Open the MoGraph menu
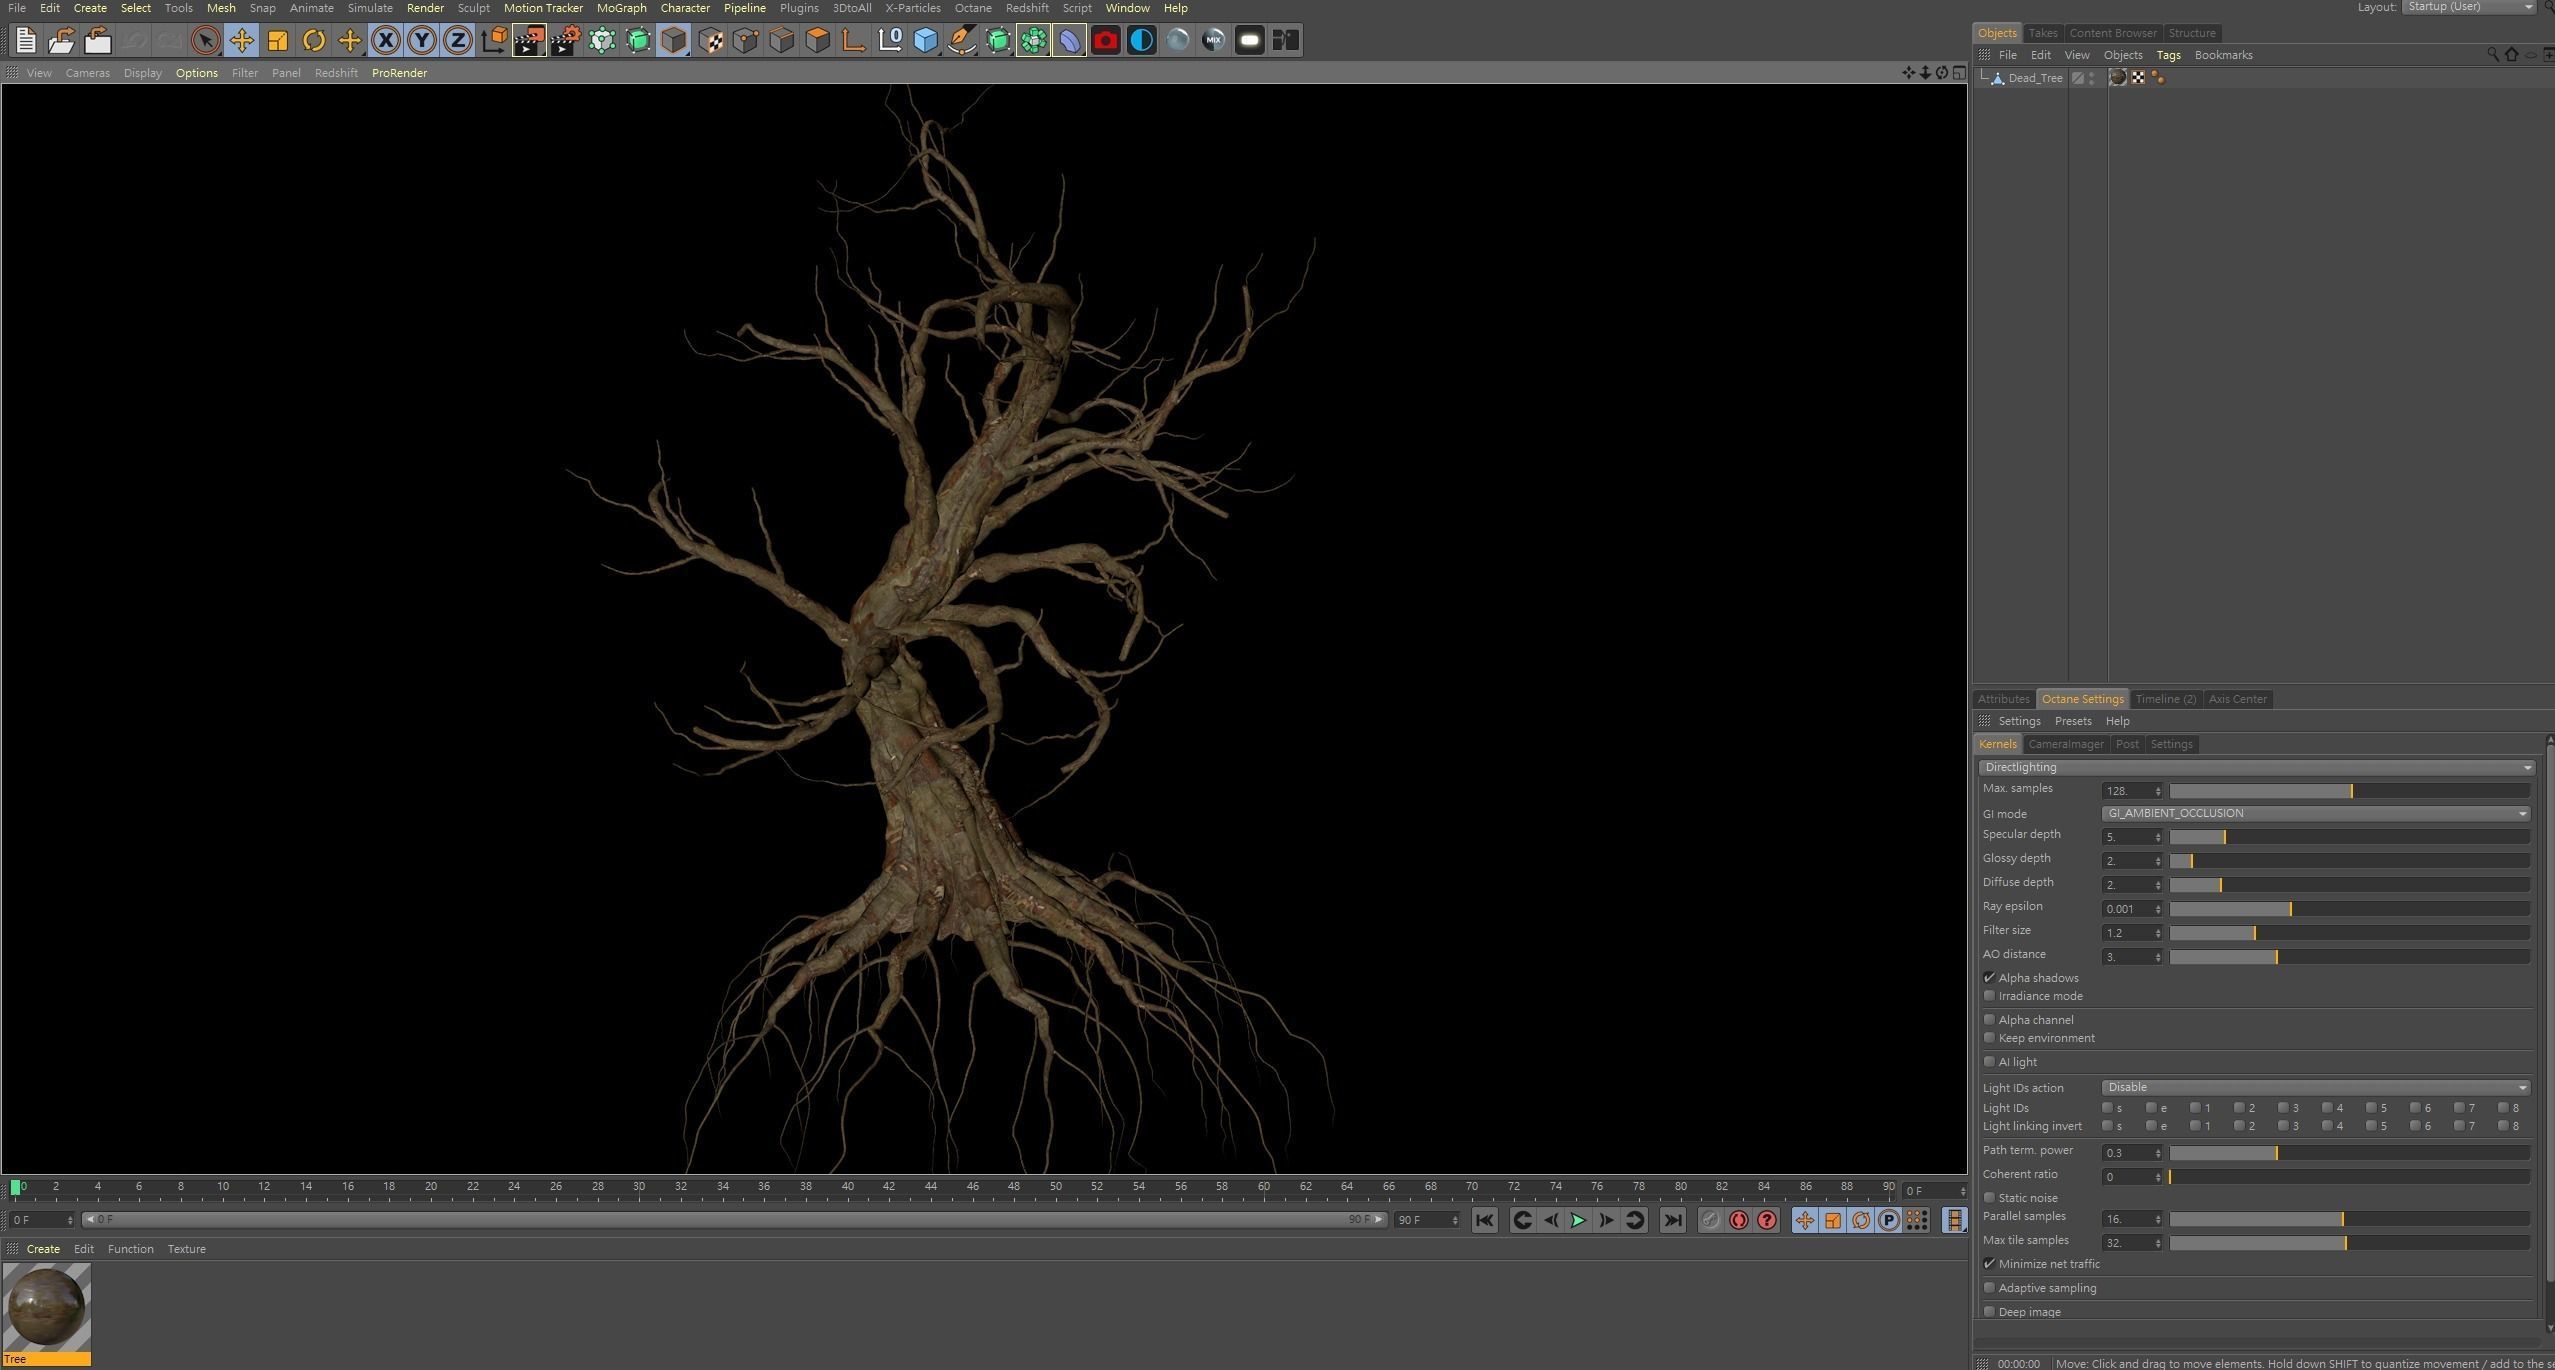 pyautogui.click(x=621, y=8)
